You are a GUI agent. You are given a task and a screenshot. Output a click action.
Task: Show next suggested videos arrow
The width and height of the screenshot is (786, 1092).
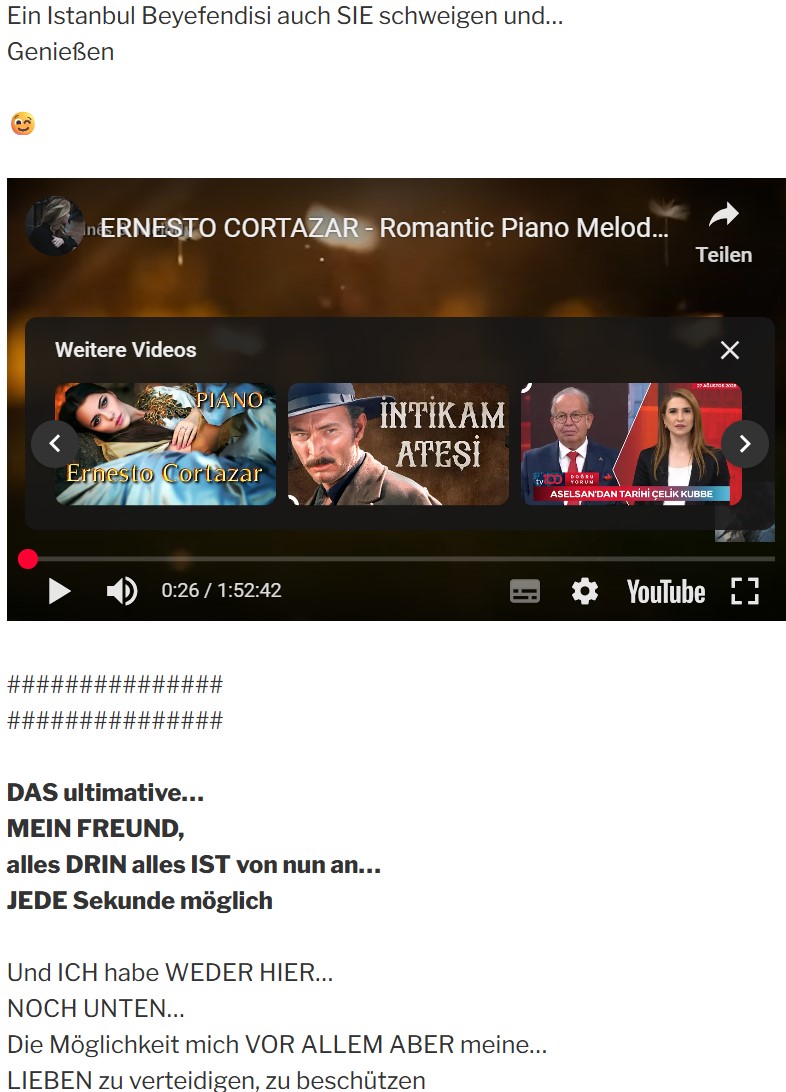click(x=745, y=444)
